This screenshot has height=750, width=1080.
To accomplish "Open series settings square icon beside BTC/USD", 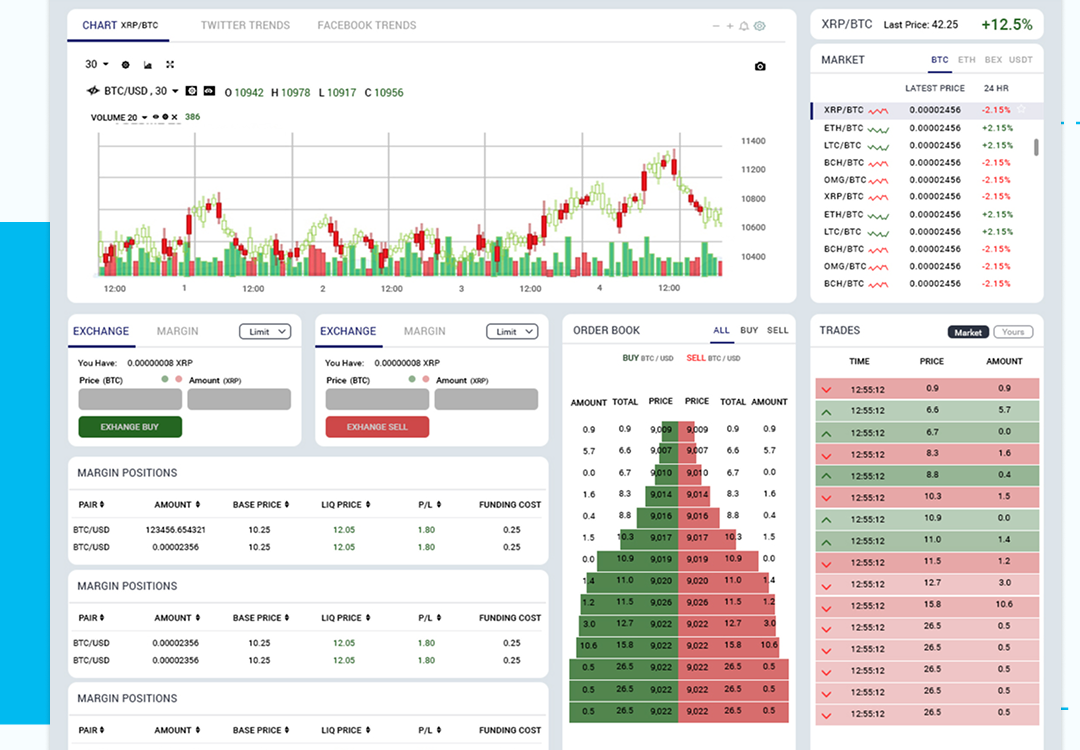I will [191, 91].
